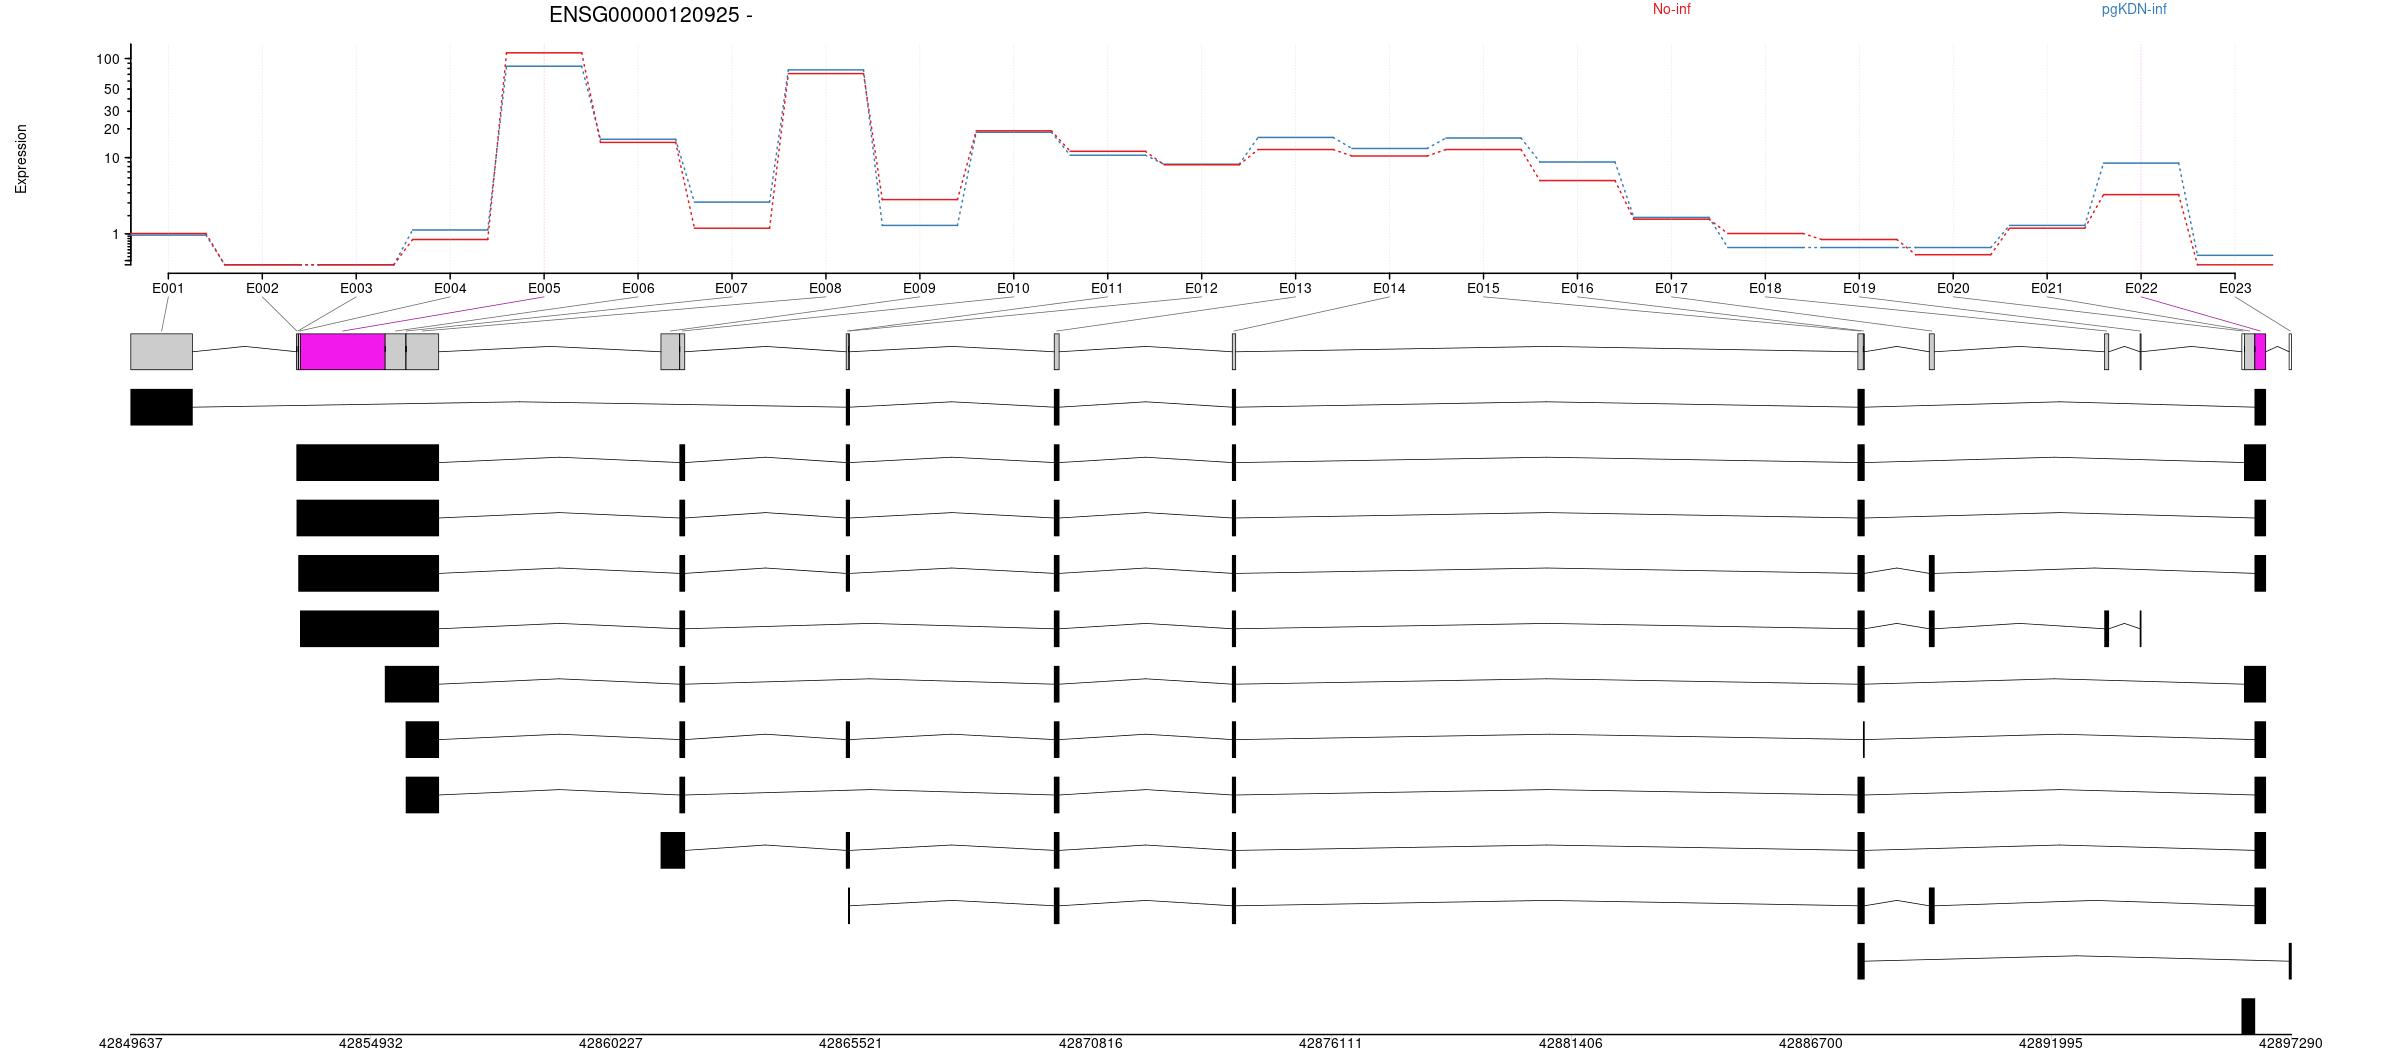Click exon label E008
The image size is (2400, 1060).
[825, 288]
